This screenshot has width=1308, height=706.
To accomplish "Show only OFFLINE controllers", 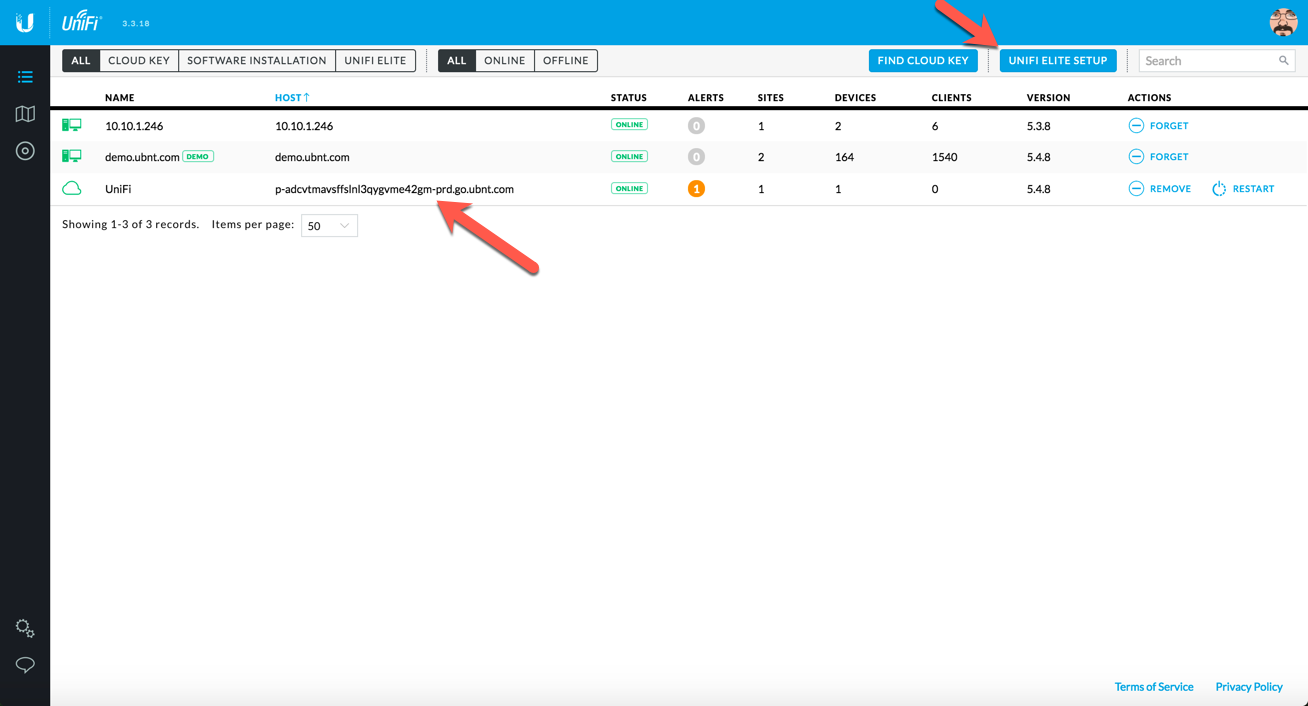I will 566,61.
